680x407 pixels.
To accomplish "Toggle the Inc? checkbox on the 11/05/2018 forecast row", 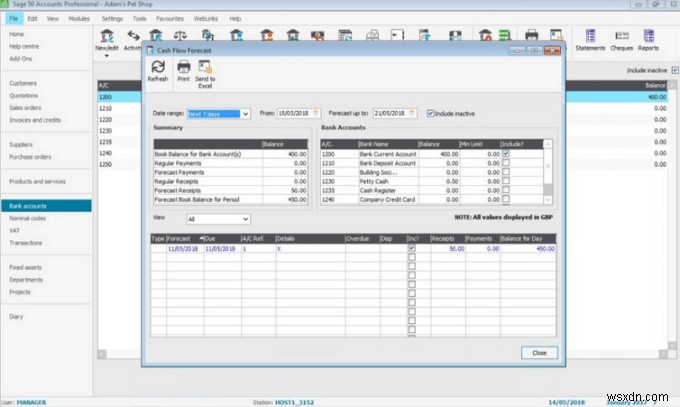I will (412, 248).
